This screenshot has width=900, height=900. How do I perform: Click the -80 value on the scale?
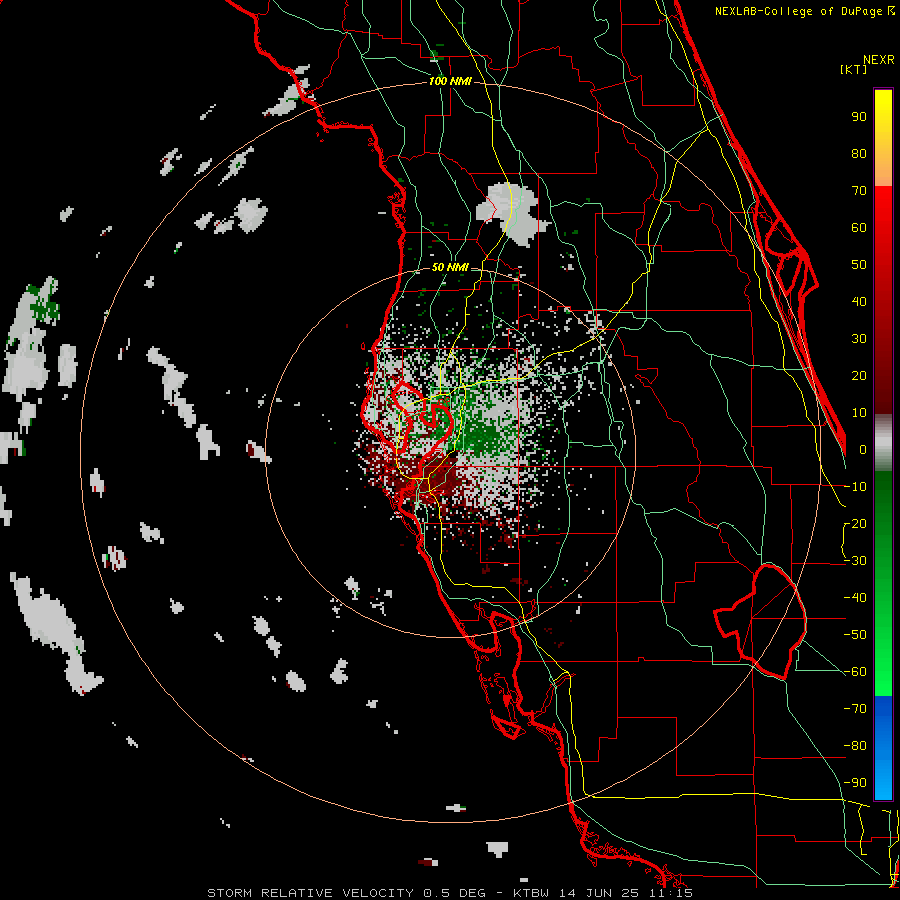click(855, 746)
